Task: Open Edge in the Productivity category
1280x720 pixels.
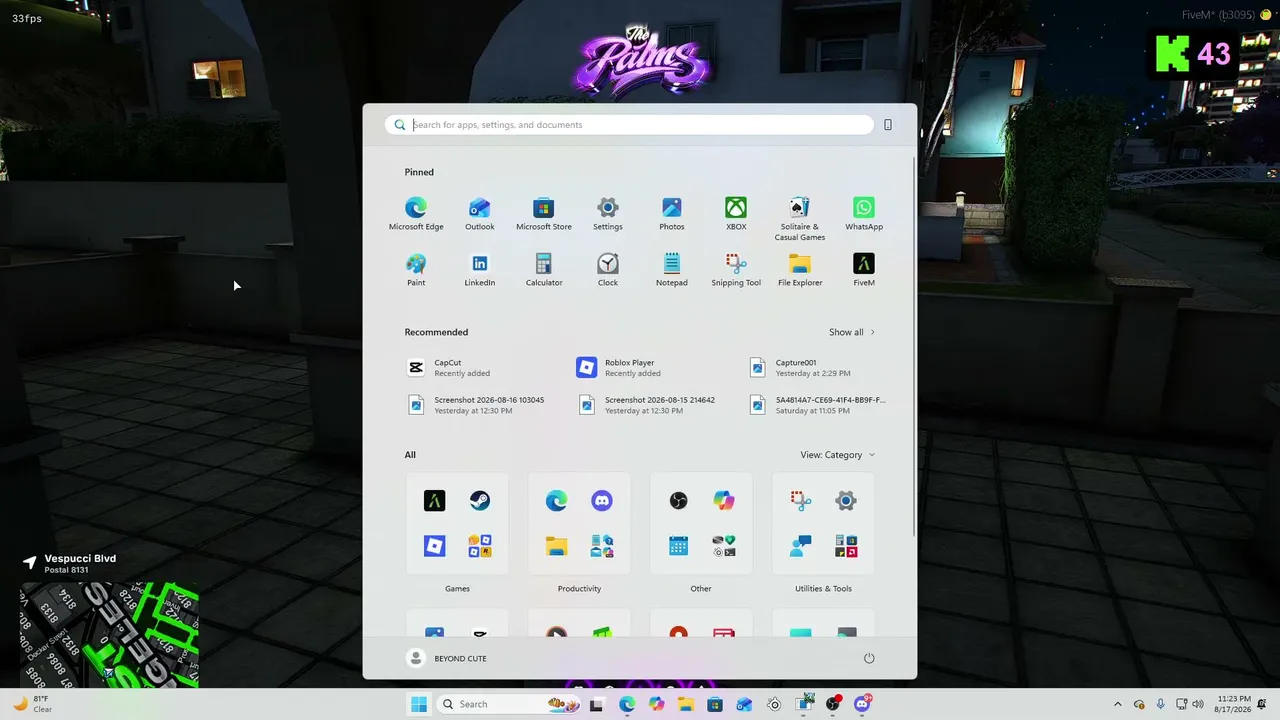Action: click(556, 501)
